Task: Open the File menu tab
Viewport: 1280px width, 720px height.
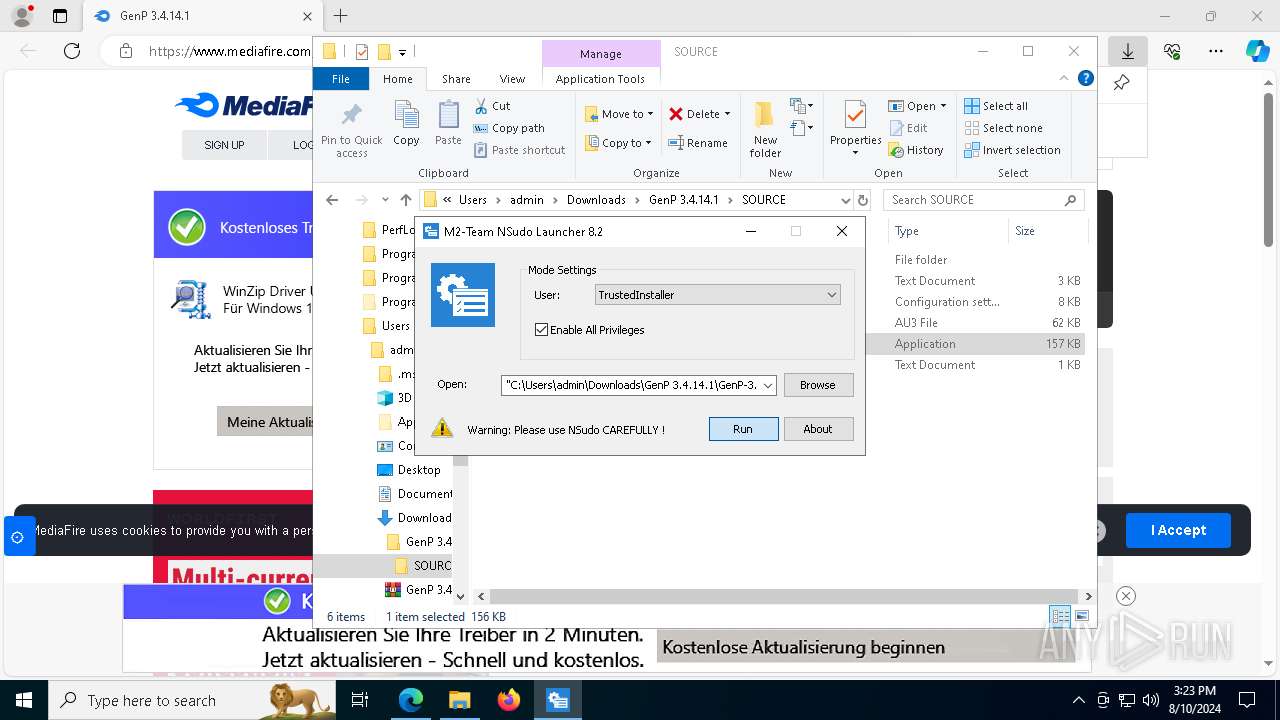Action: pos(341,79)
